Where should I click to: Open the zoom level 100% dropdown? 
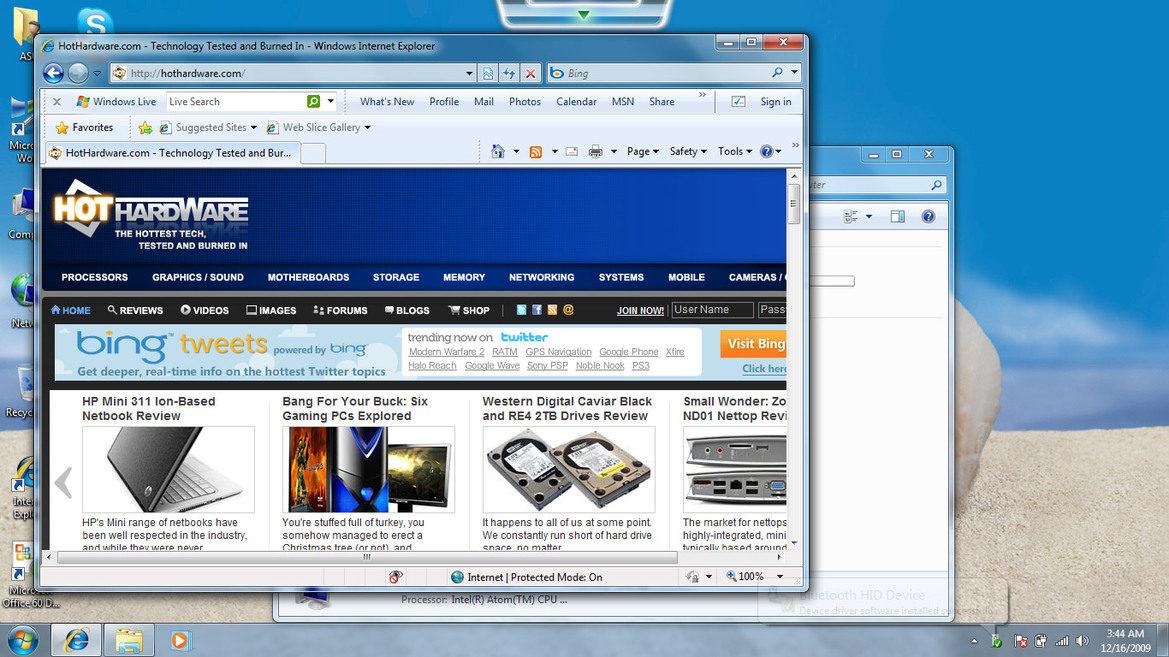[x=780, y=576]
